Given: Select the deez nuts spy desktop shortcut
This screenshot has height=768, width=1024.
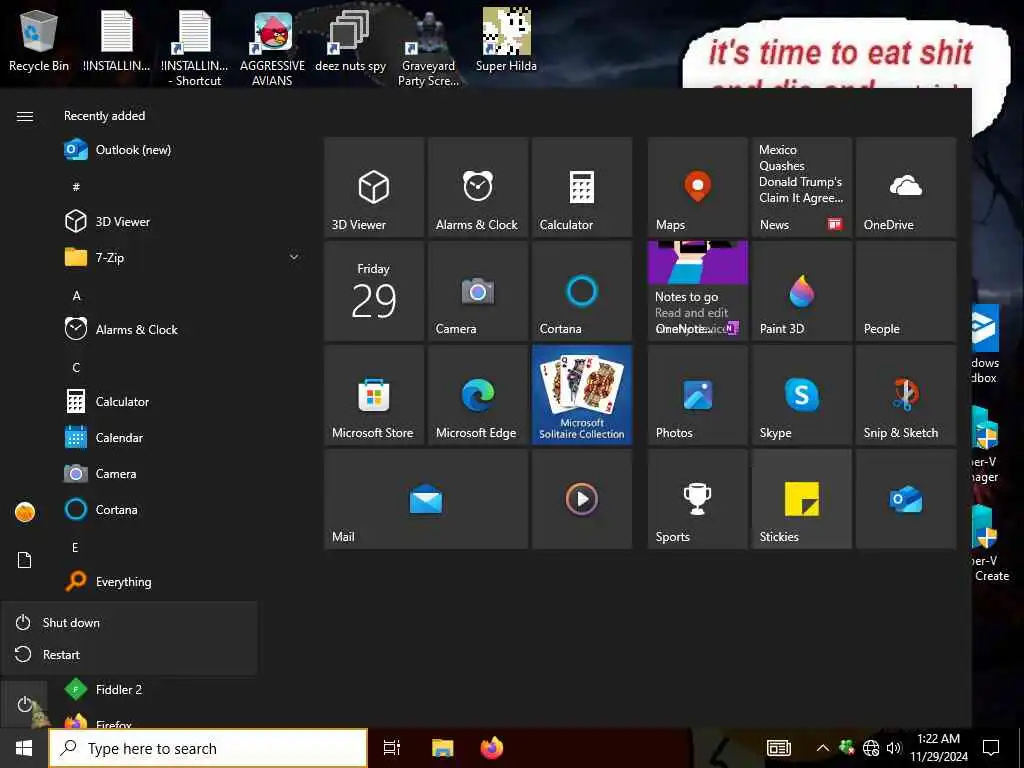Looking at the screenshot, I should click(350, 40).
